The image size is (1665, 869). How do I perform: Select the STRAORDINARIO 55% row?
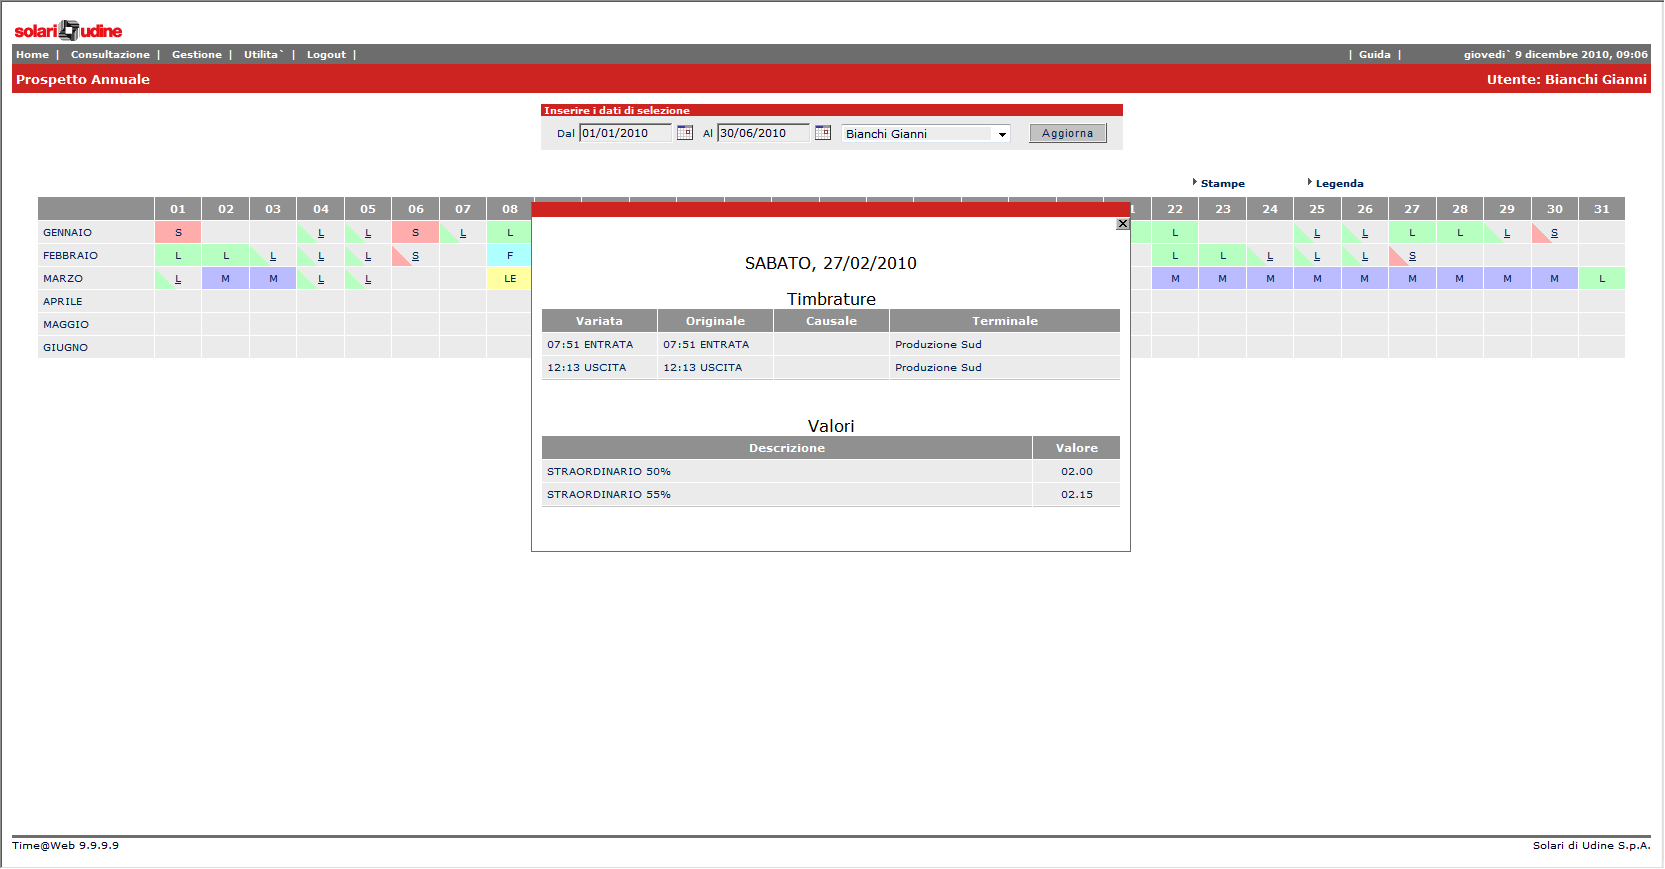(831, 495)
